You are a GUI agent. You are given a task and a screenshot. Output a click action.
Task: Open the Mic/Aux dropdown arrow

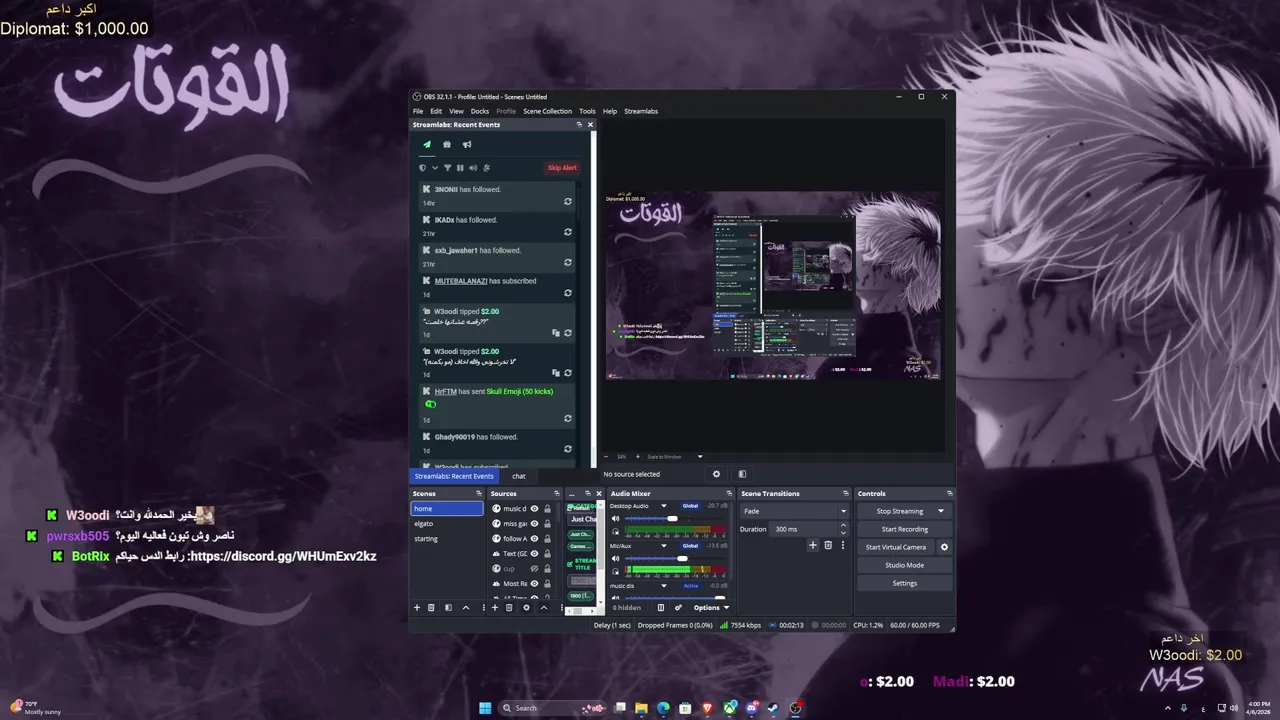663,546
